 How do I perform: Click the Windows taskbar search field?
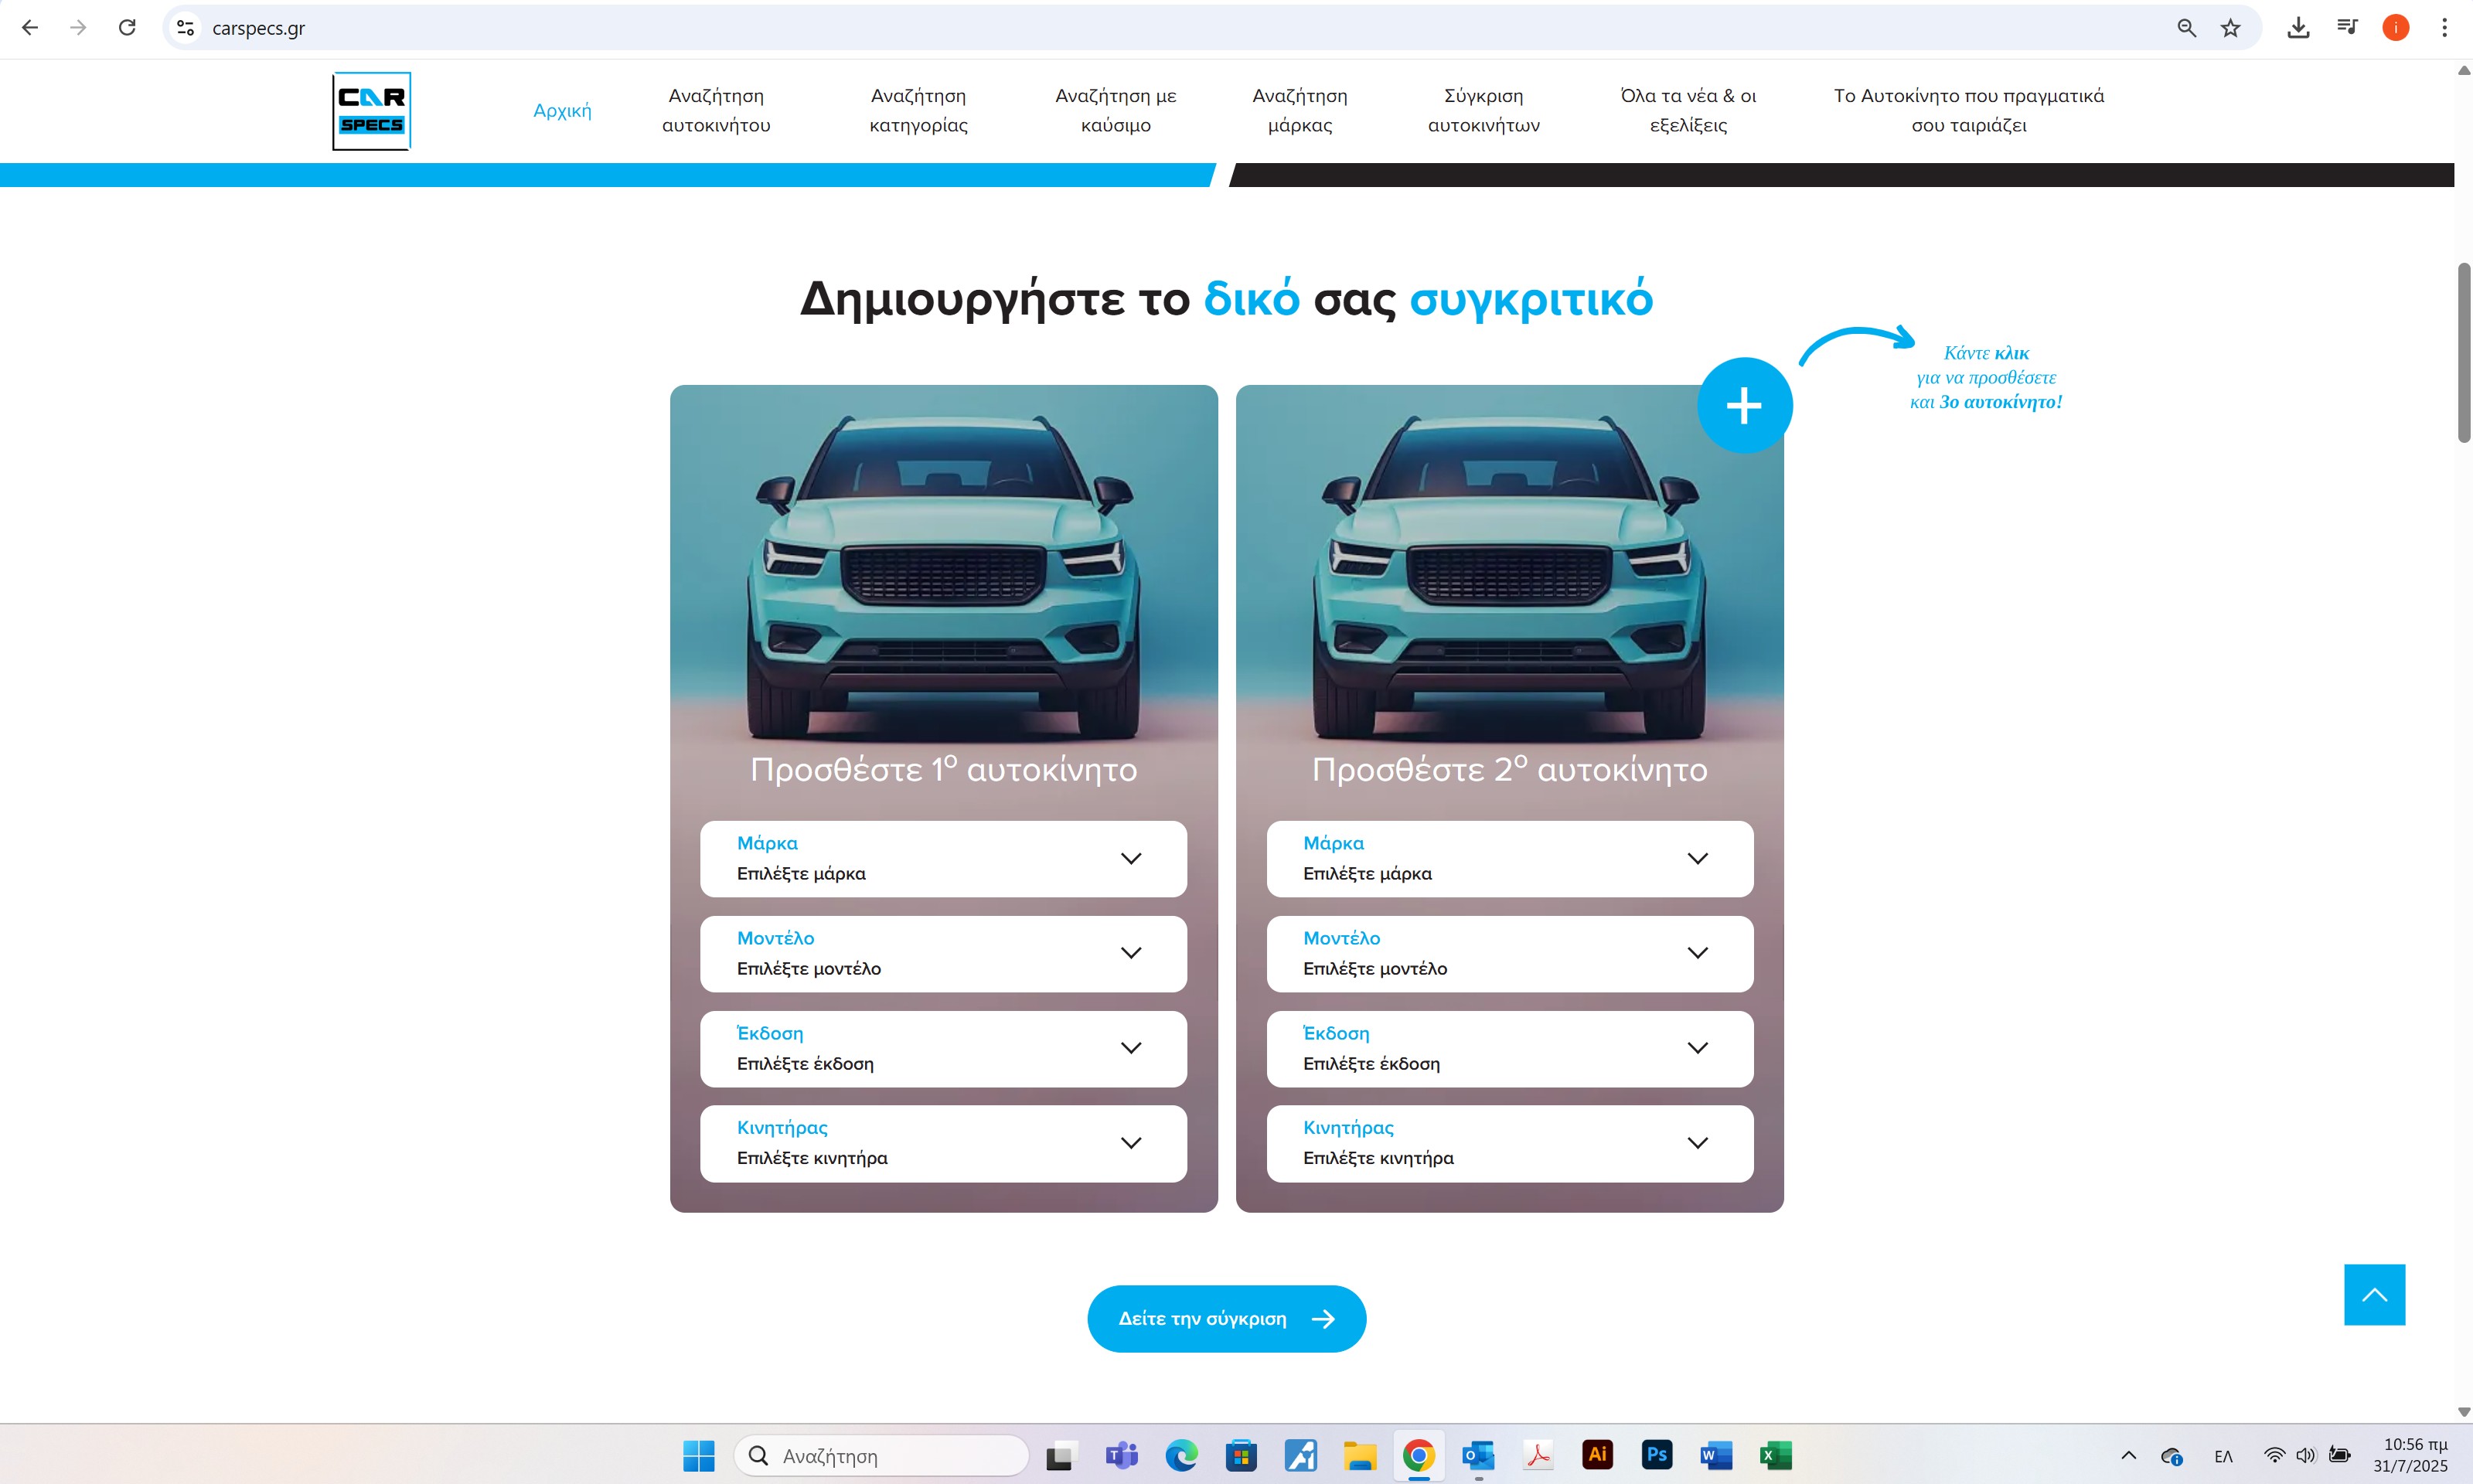[x=880, y=1456]
